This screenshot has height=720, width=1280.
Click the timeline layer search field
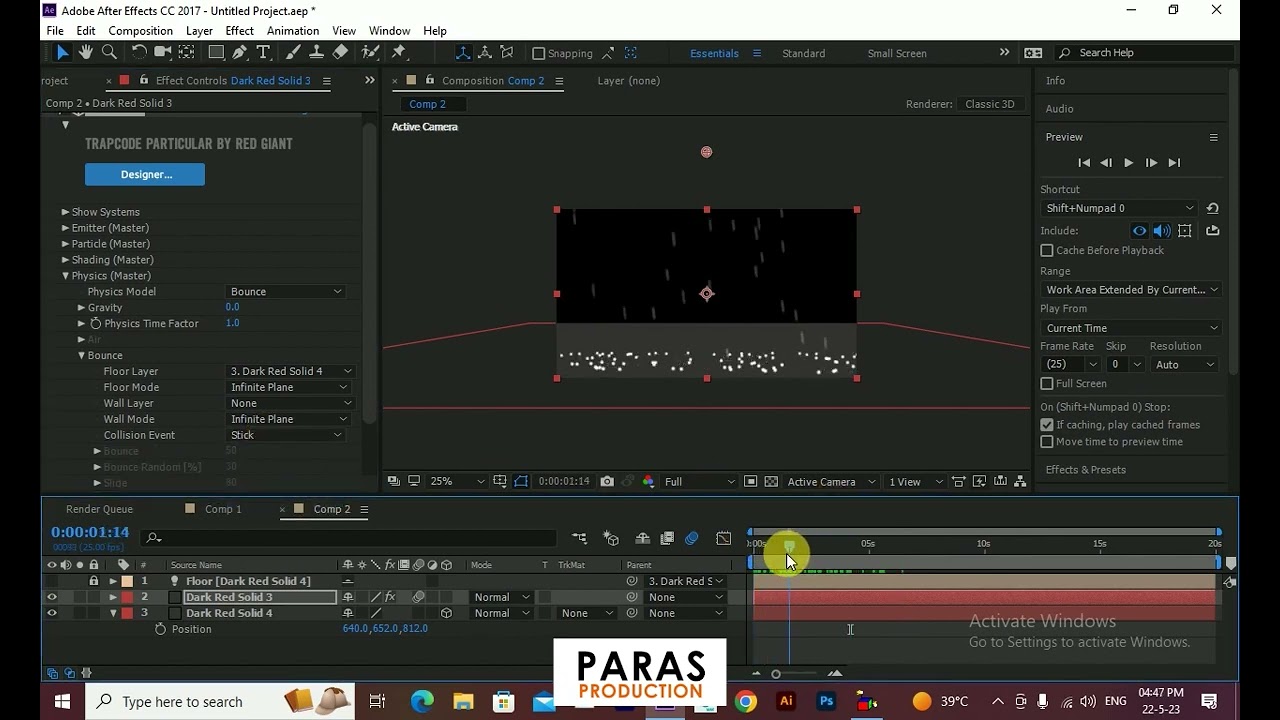click(x=348, y=538)
